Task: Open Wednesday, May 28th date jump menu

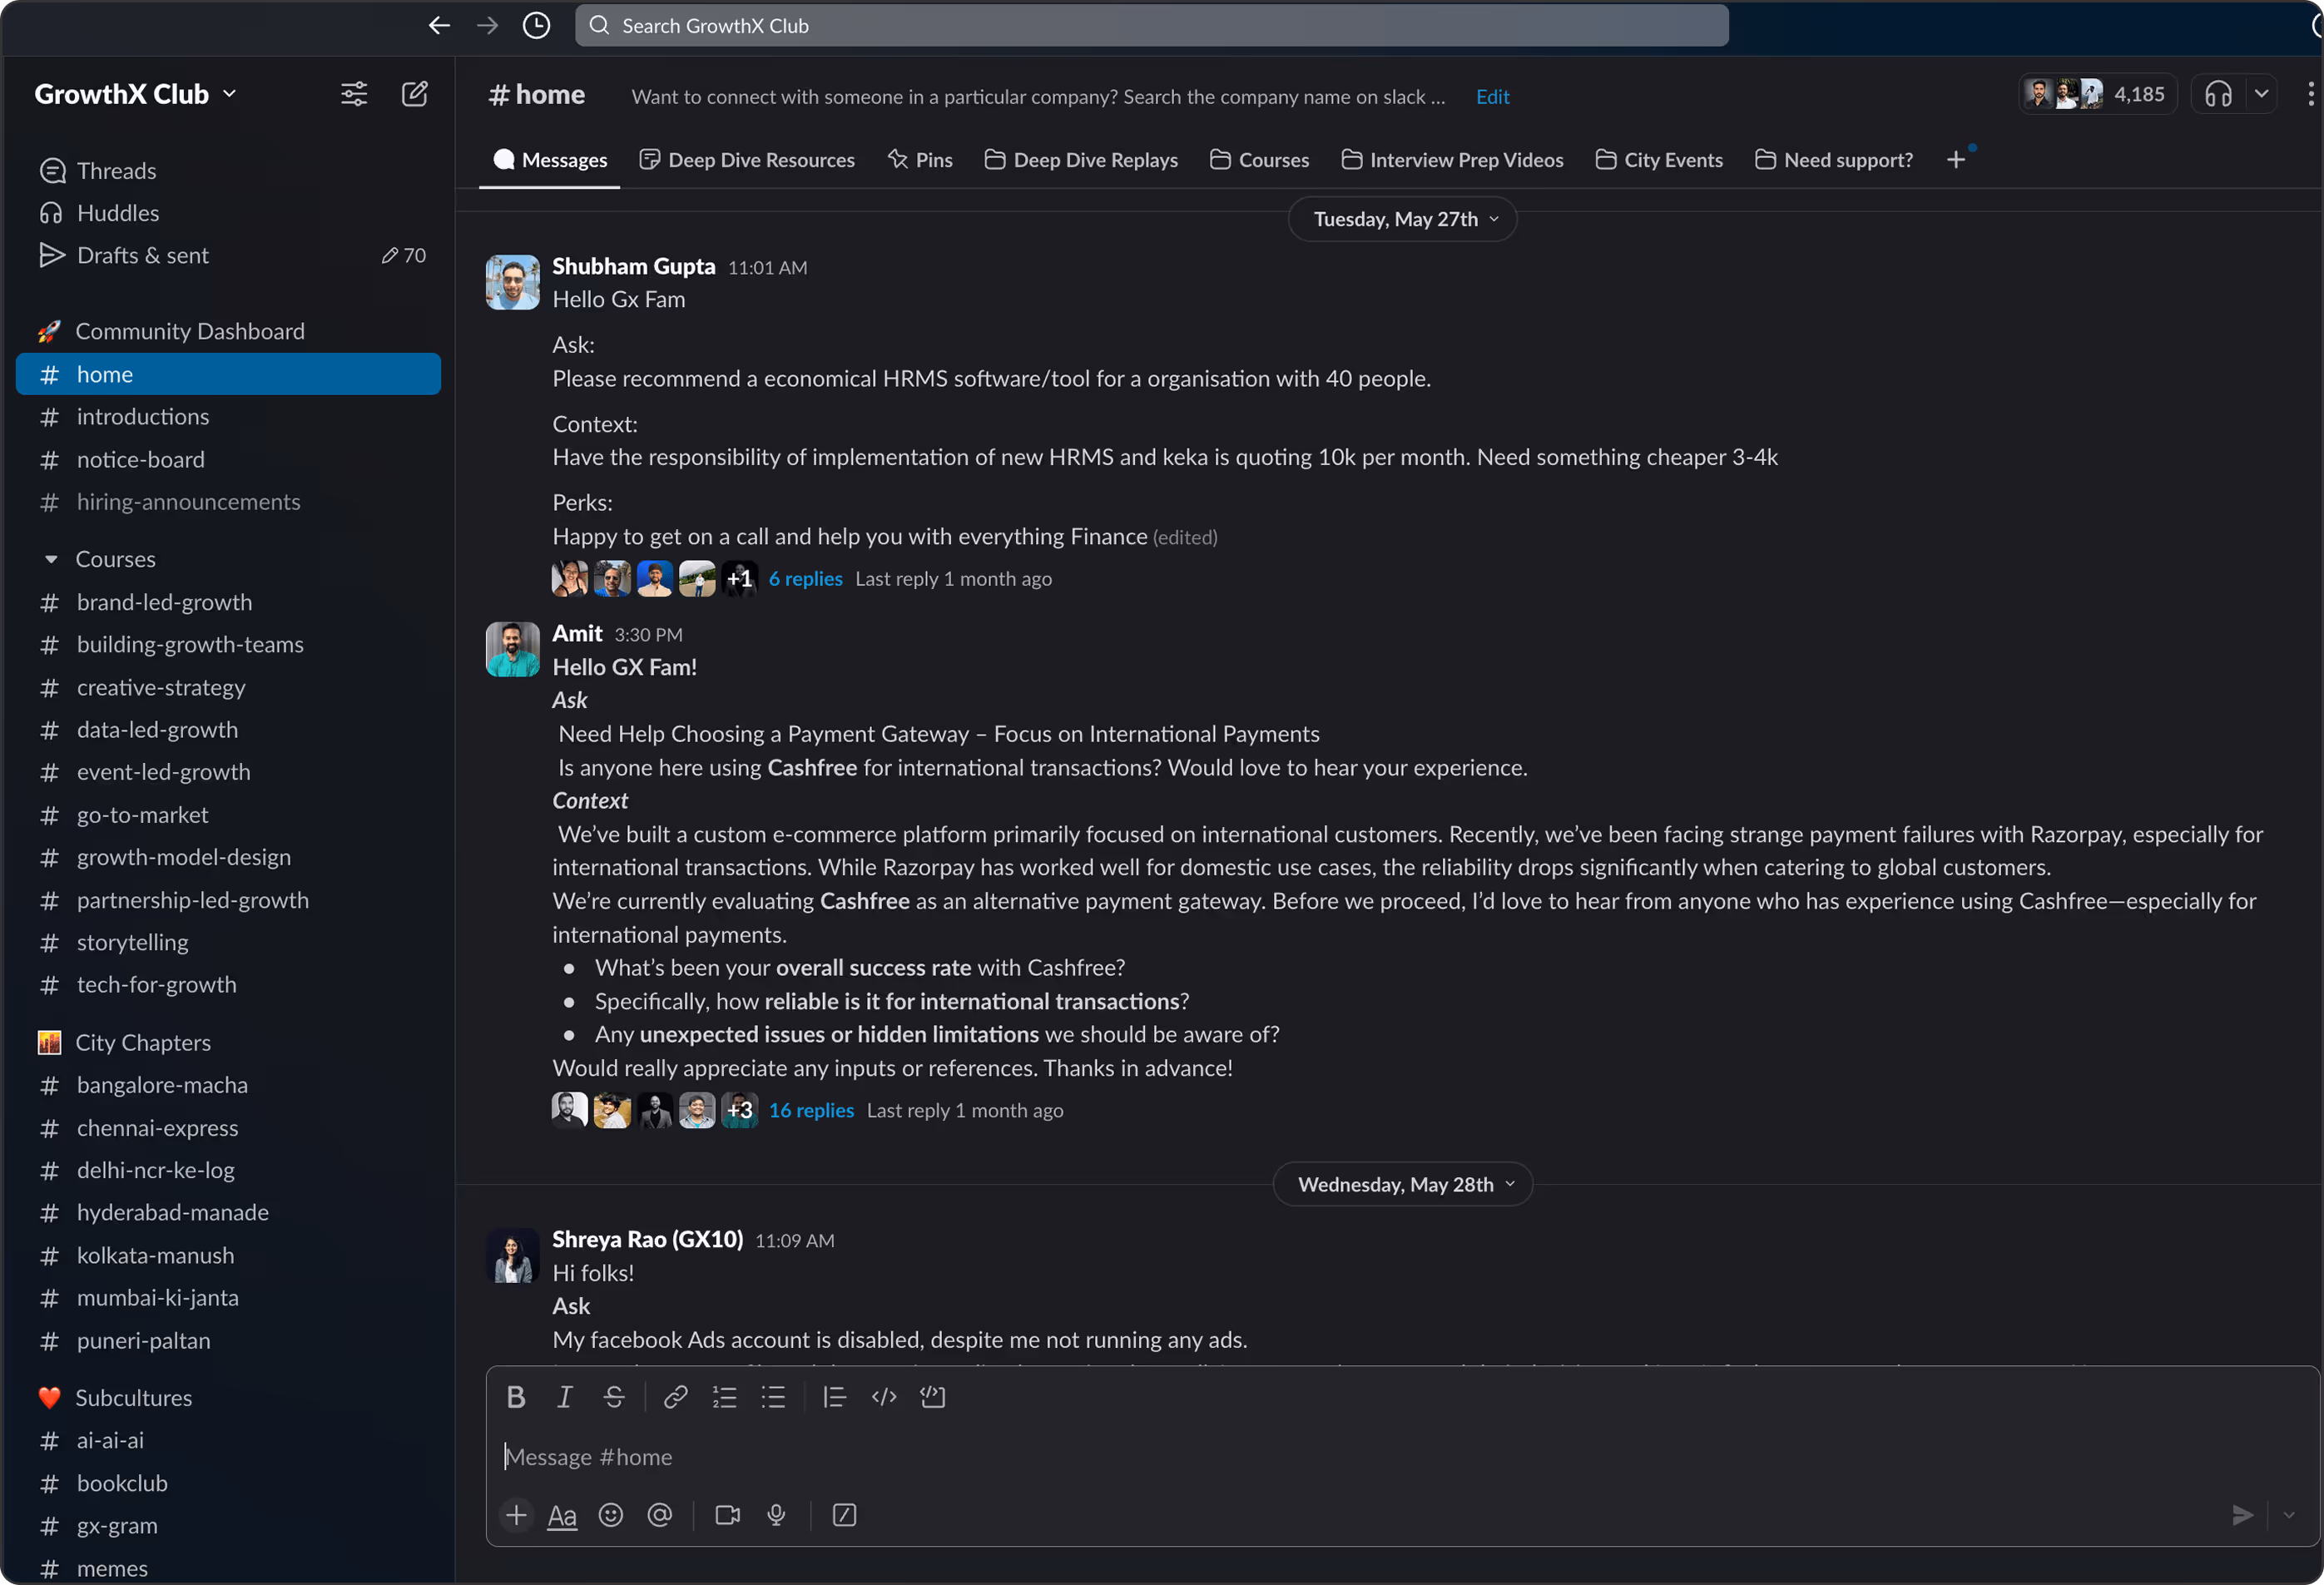Action: point(1402,1184)
